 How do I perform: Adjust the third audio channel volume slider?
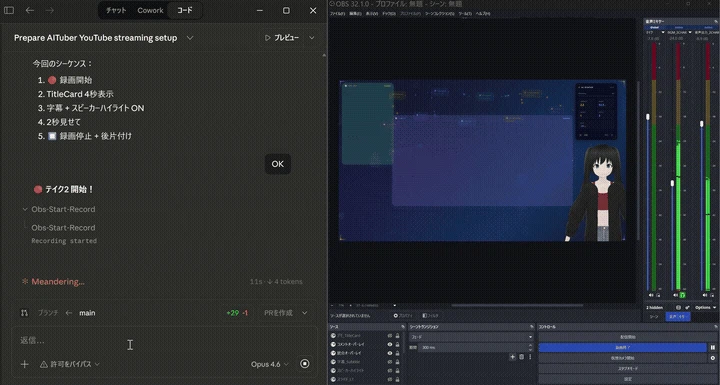click(702, 124)
